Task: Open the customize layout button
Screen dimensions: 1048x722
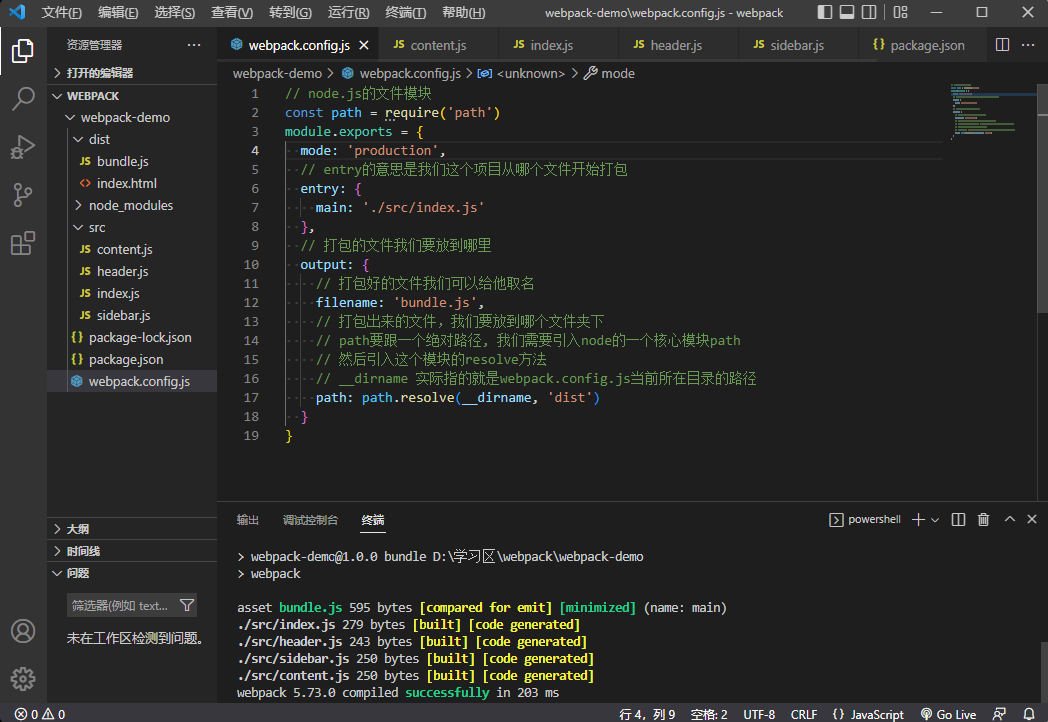Action: 901,12
